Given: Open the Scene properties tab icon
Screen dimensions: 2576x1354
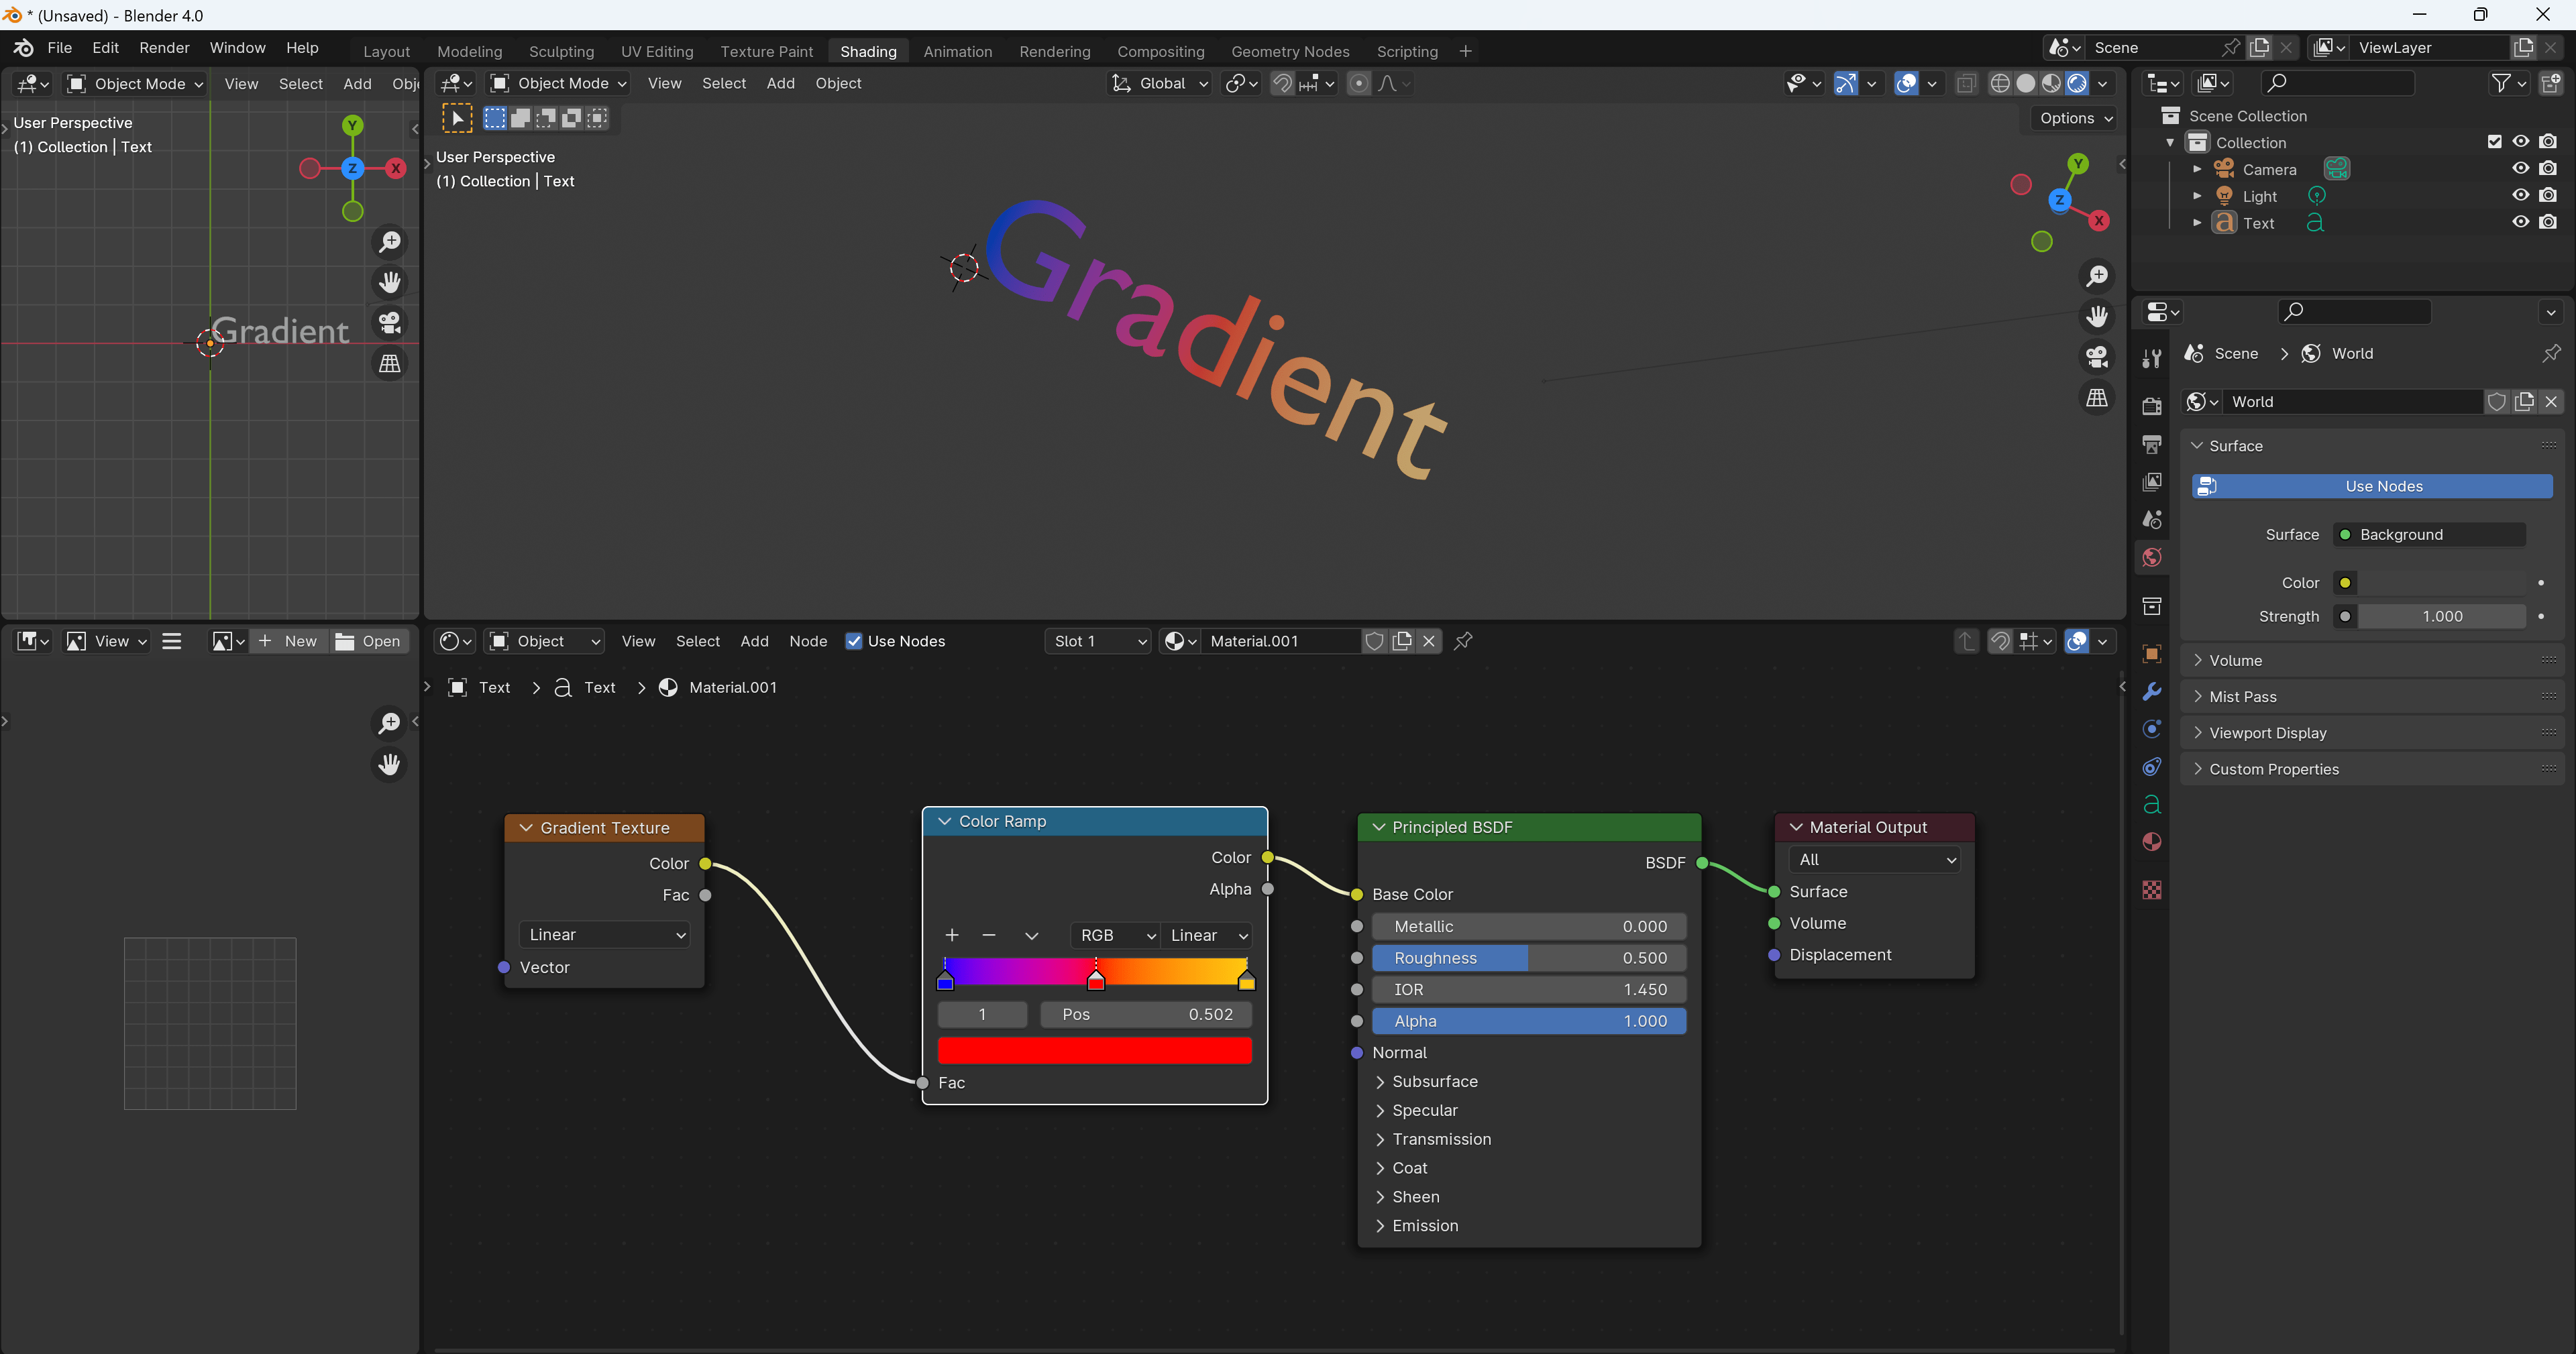Looking at the screenshot, I should point(2152,520).
